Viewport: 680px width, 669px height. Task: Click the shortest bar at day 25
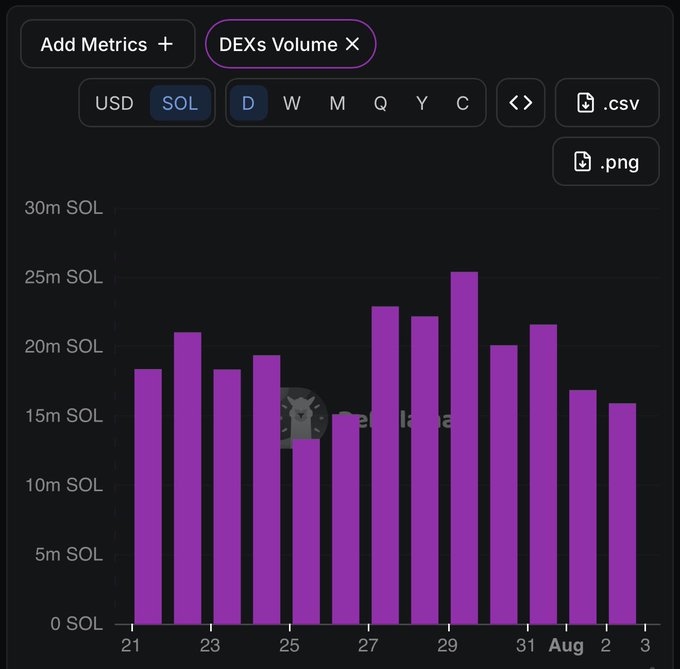(306, 532)
